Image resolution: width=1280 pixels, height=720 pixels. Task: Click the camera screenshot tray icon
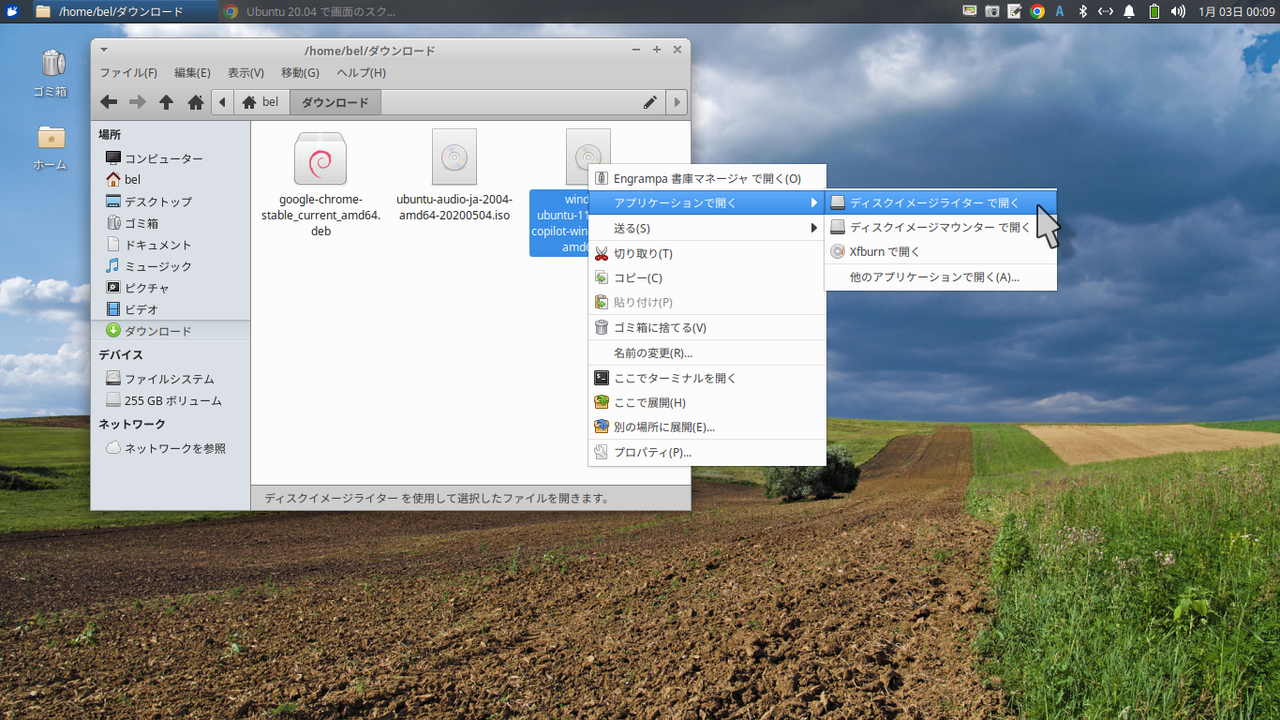pos(992,12)
